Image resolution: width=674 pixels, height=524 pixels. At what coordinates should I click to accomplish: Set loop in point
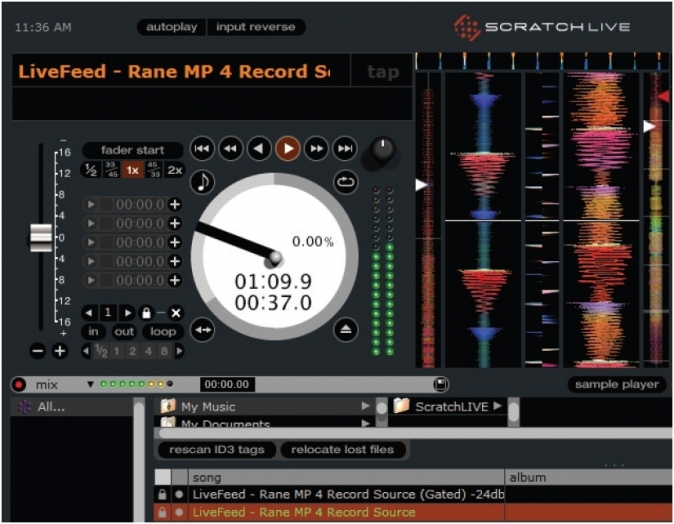click(x=93, y=332)
